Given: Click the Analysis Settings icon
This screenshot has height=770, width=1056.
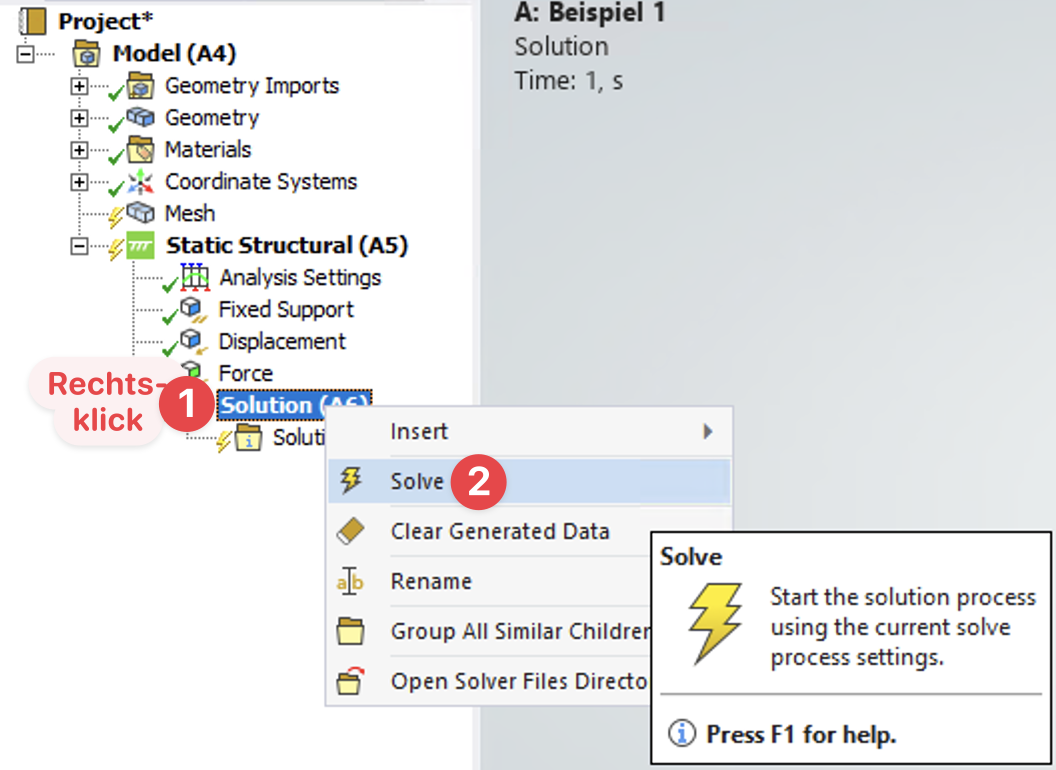Looking at the screenshot, I should [195, 277].
